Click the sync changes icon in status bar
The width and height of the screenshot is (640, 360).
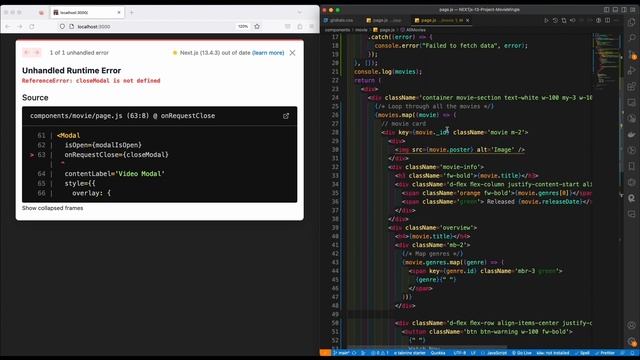point(354,353)
